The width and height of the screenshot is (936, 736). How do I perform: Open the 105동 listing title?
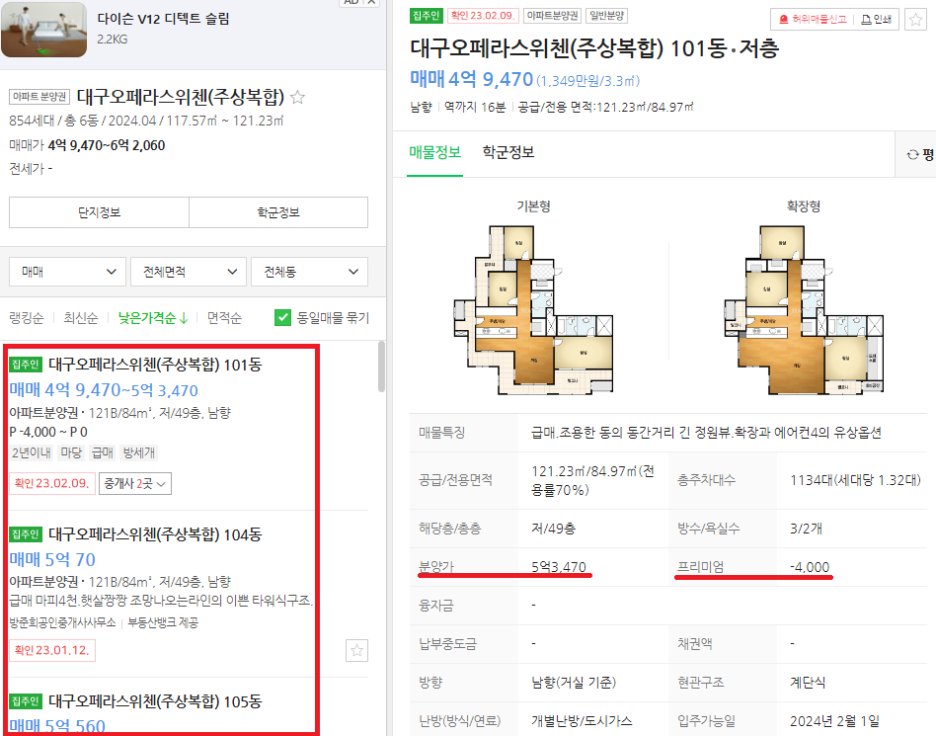click(x=155, y=701)
